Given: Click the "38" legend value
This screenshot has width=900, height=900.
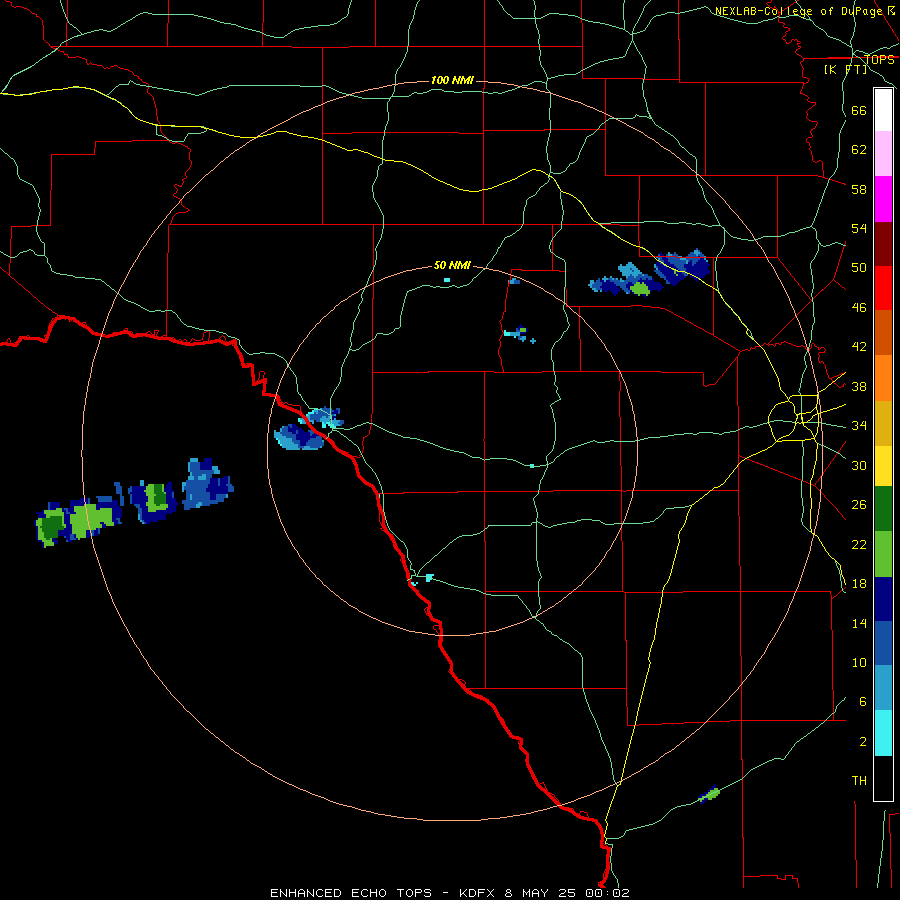Looking at the screenshot, I should click(859, 386).
